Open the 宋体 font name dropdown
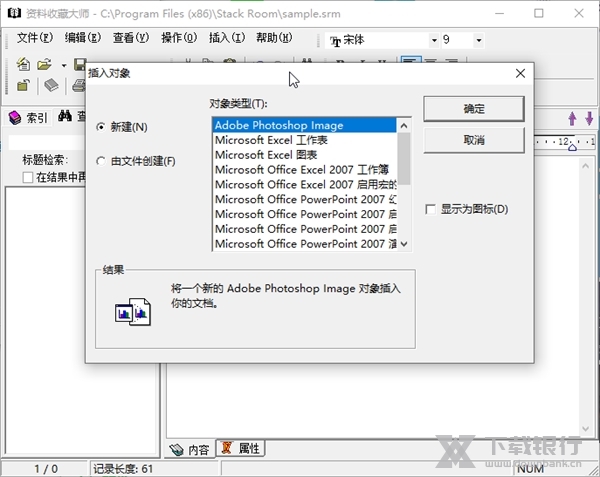The height and width of the screenshot is (477, 600). point(434,40)
